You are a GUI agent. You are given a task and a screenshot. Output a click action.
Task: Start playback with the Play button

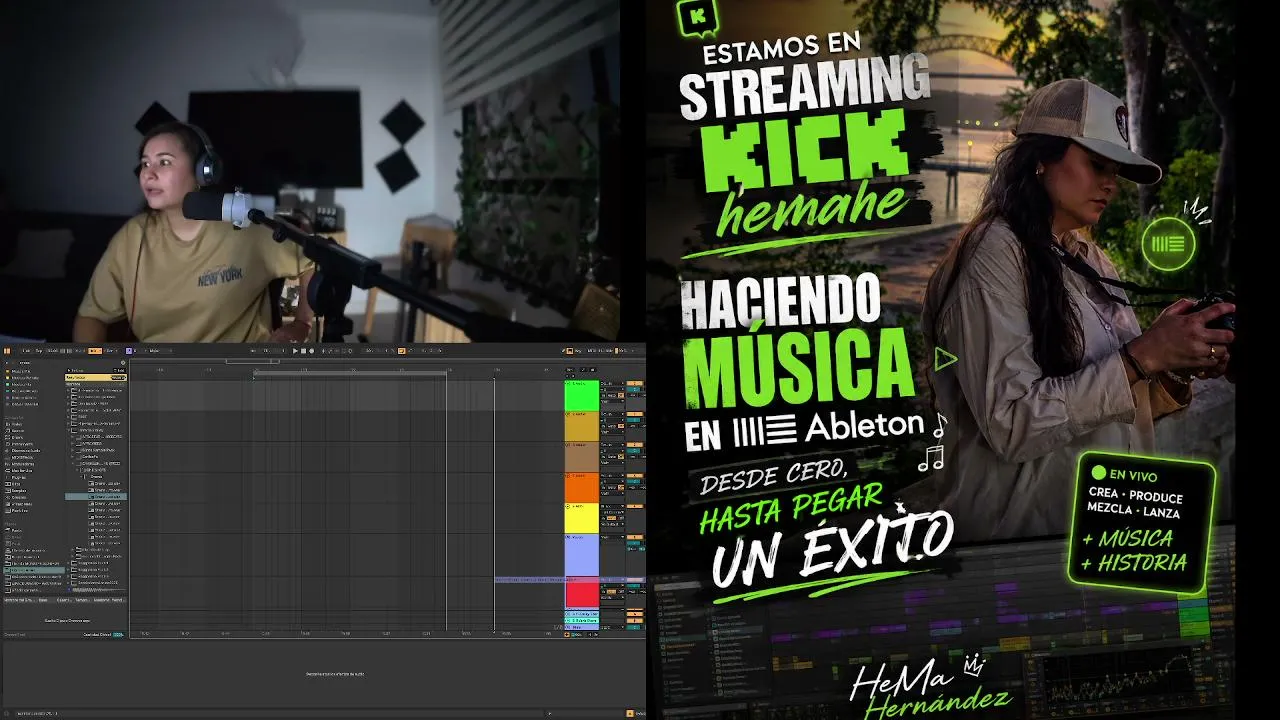click(296, 351)
